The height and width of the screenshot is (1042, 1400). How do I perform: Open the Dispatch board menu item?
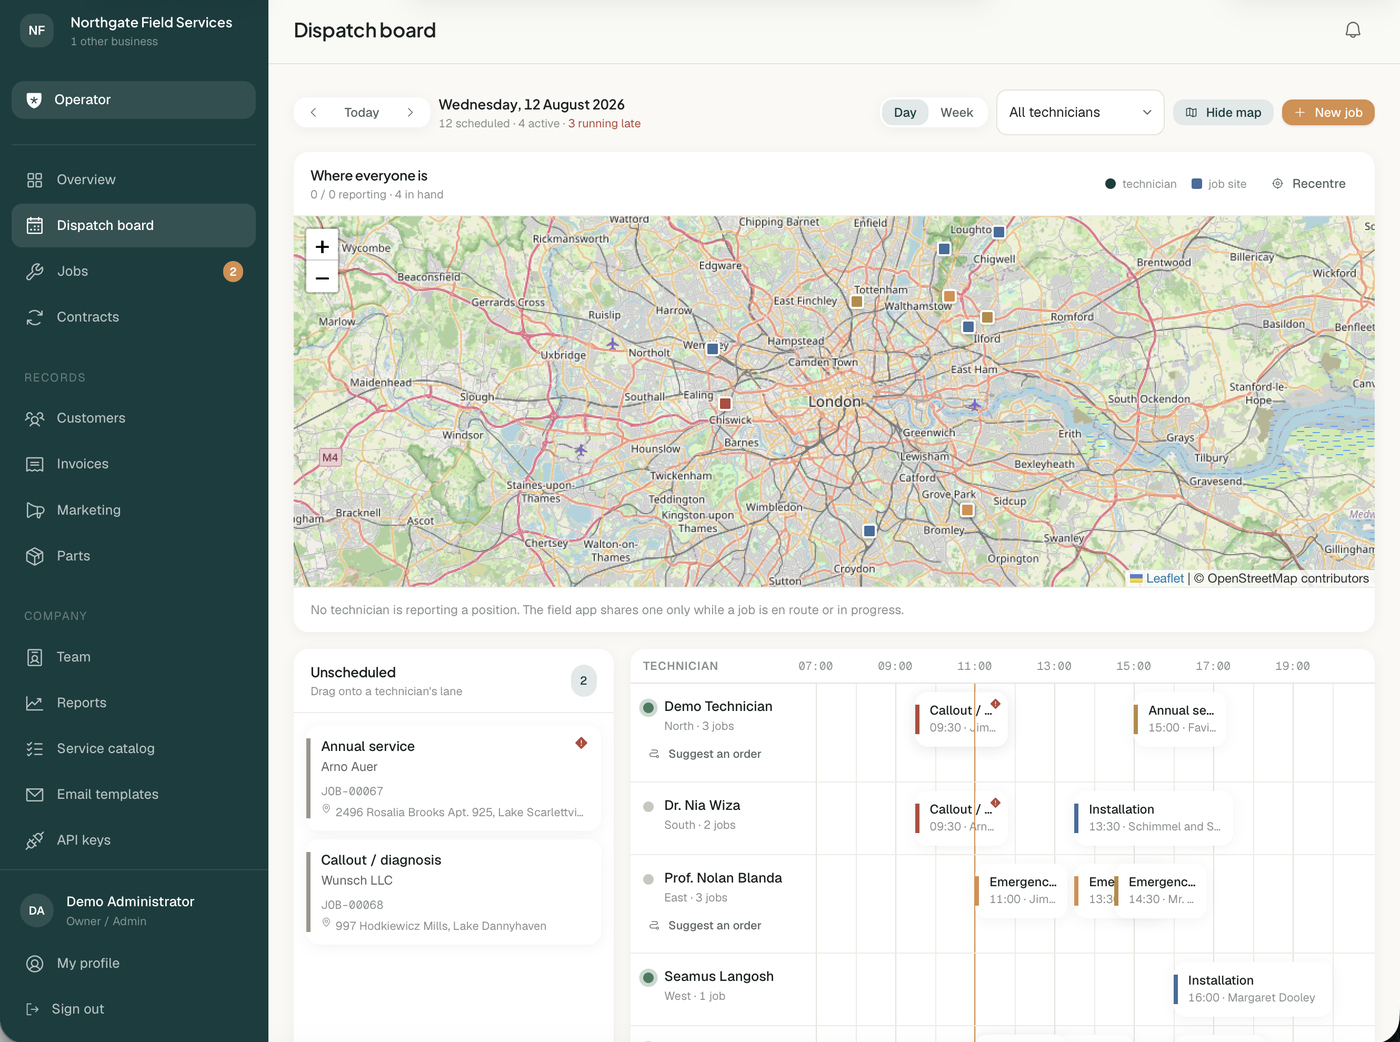coord(134,226)
